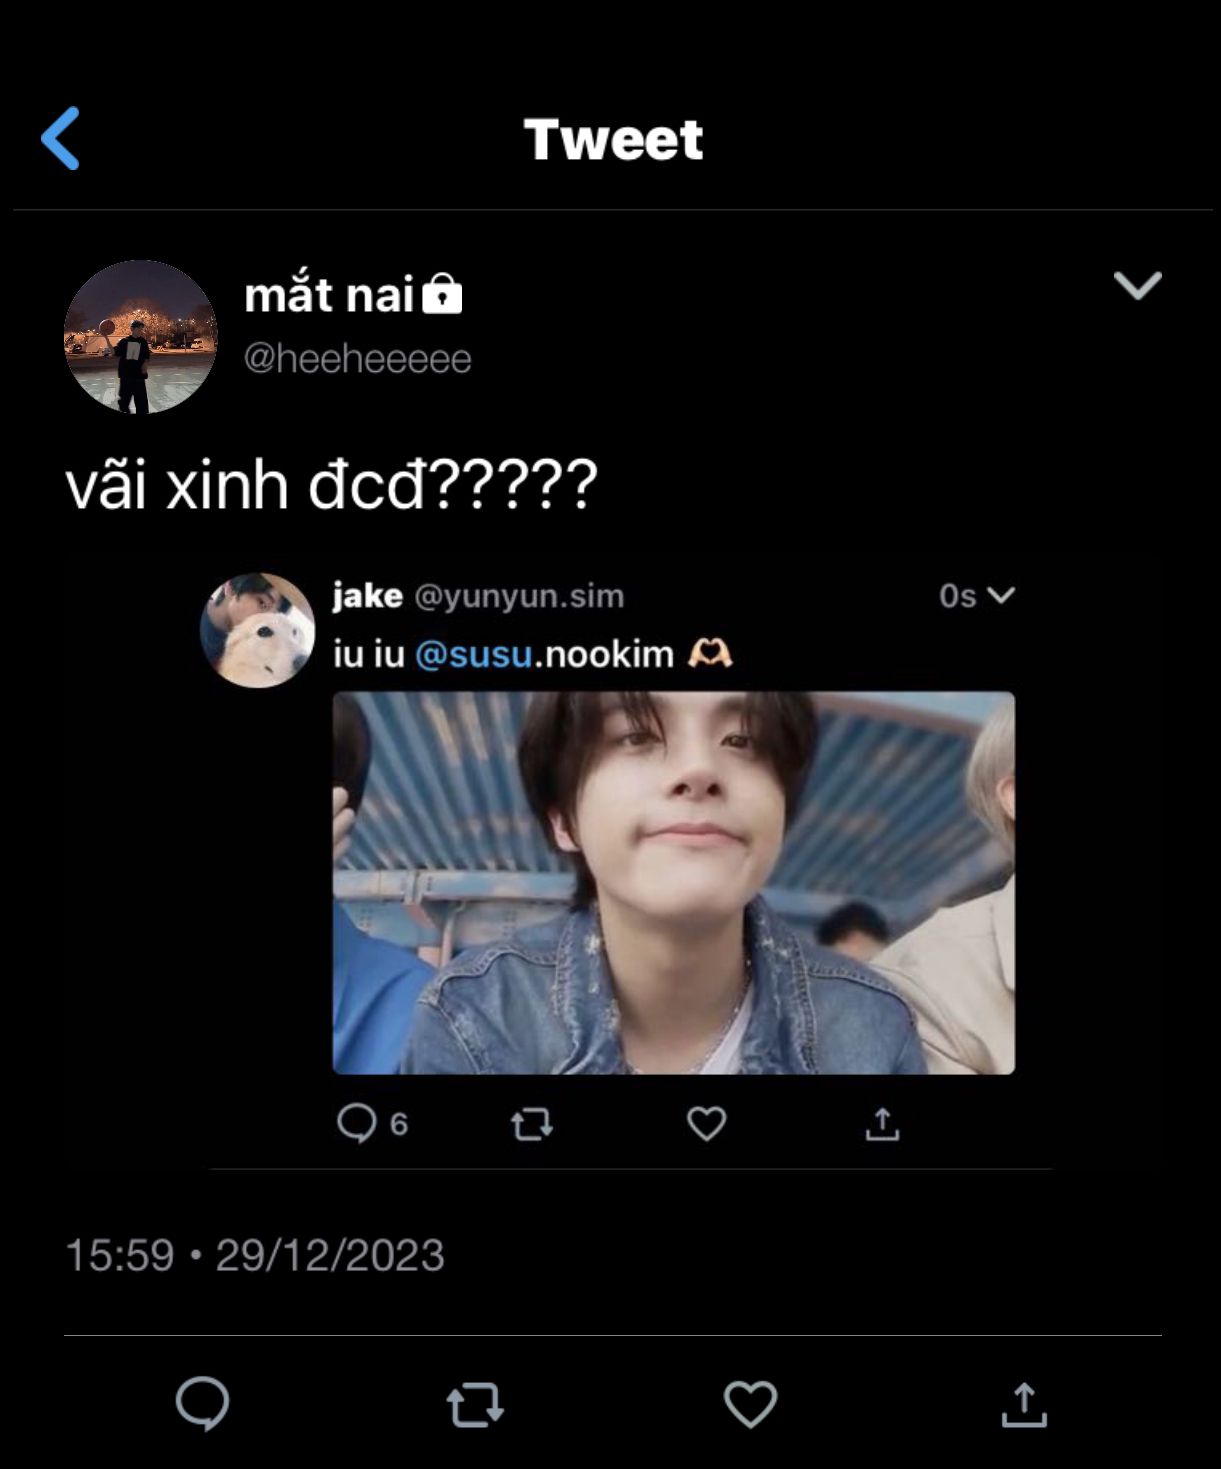This screenshot has width=1221, height=1469.
Task: View mắt nai's profile picture
Action: (140, 337)
